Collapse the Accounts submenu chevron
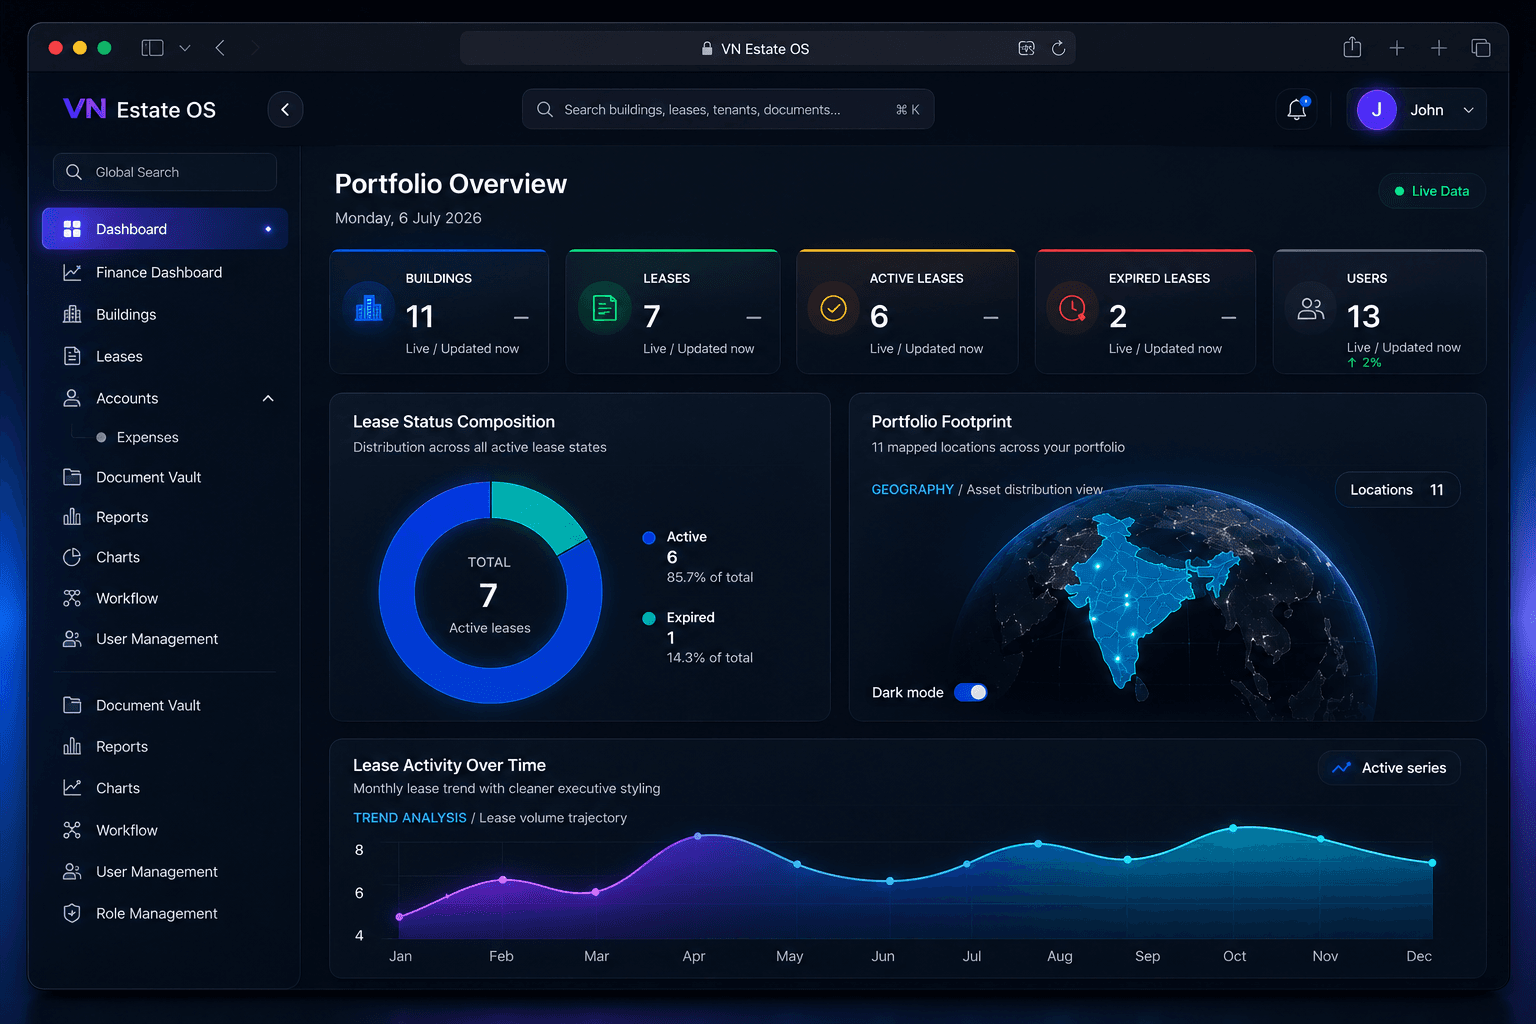The image size is (1536, 1024). [x=268, y=398]
